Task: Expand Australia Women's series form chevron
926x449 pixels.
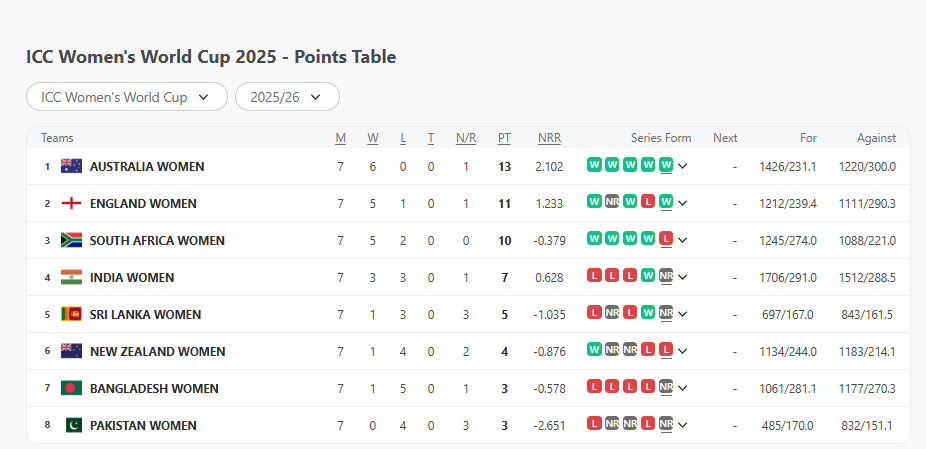Action: tap(683, 166)
